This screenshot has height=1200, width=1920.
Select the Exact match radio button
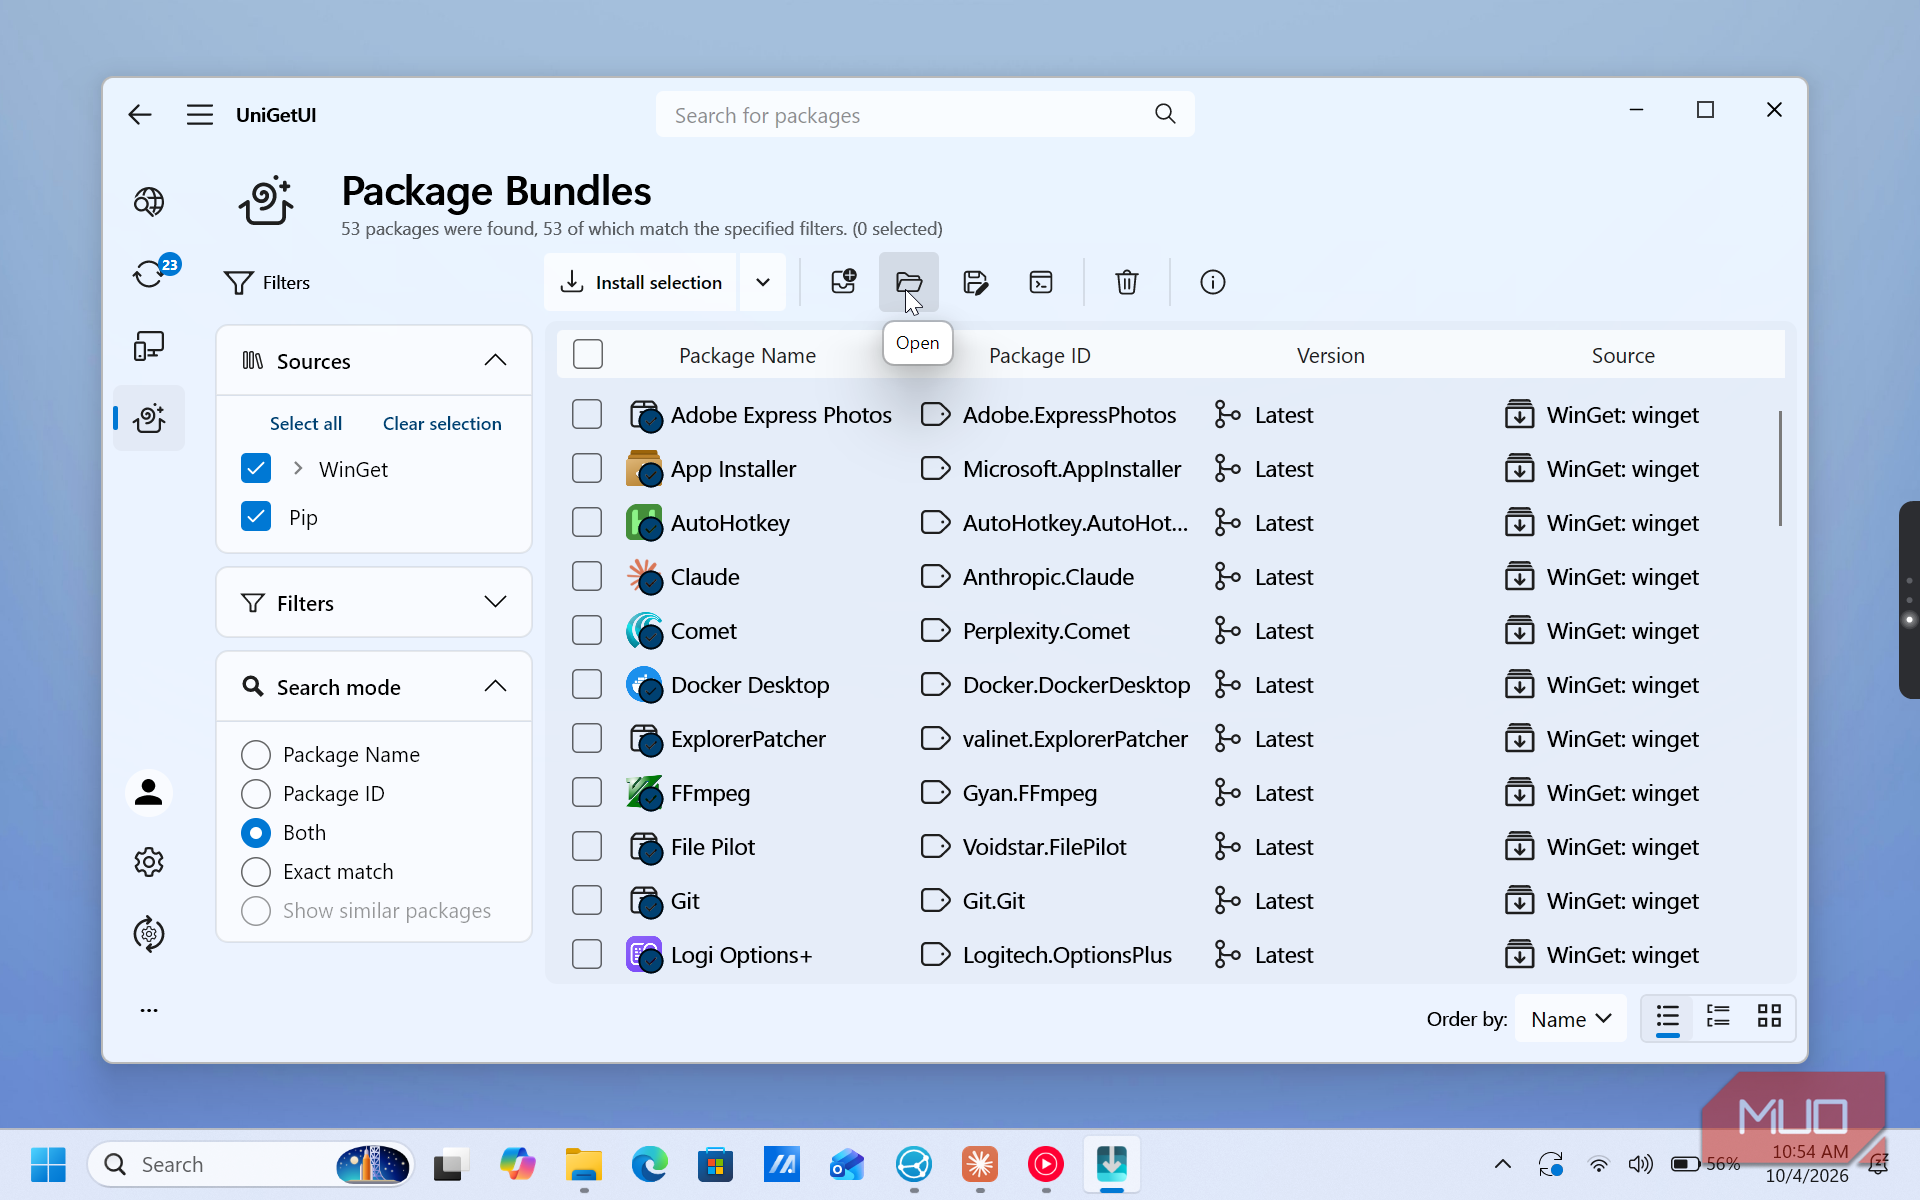[x=256, y=871]
